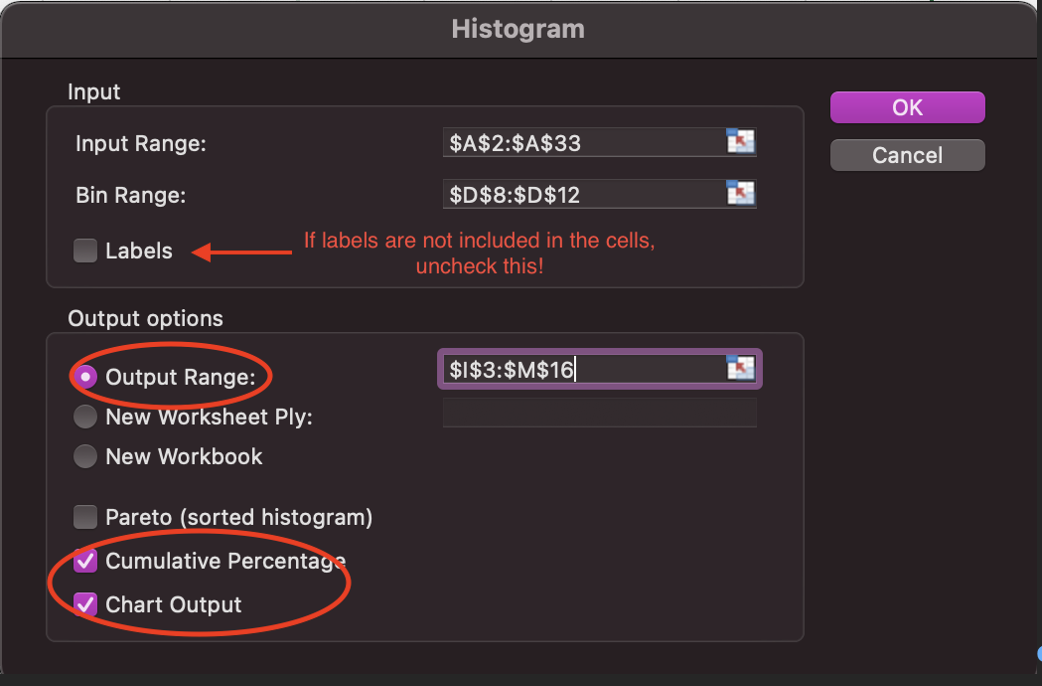
Task: Uncheck the Cumulative Percentage checkbox
Action: [x=86, y=561]
